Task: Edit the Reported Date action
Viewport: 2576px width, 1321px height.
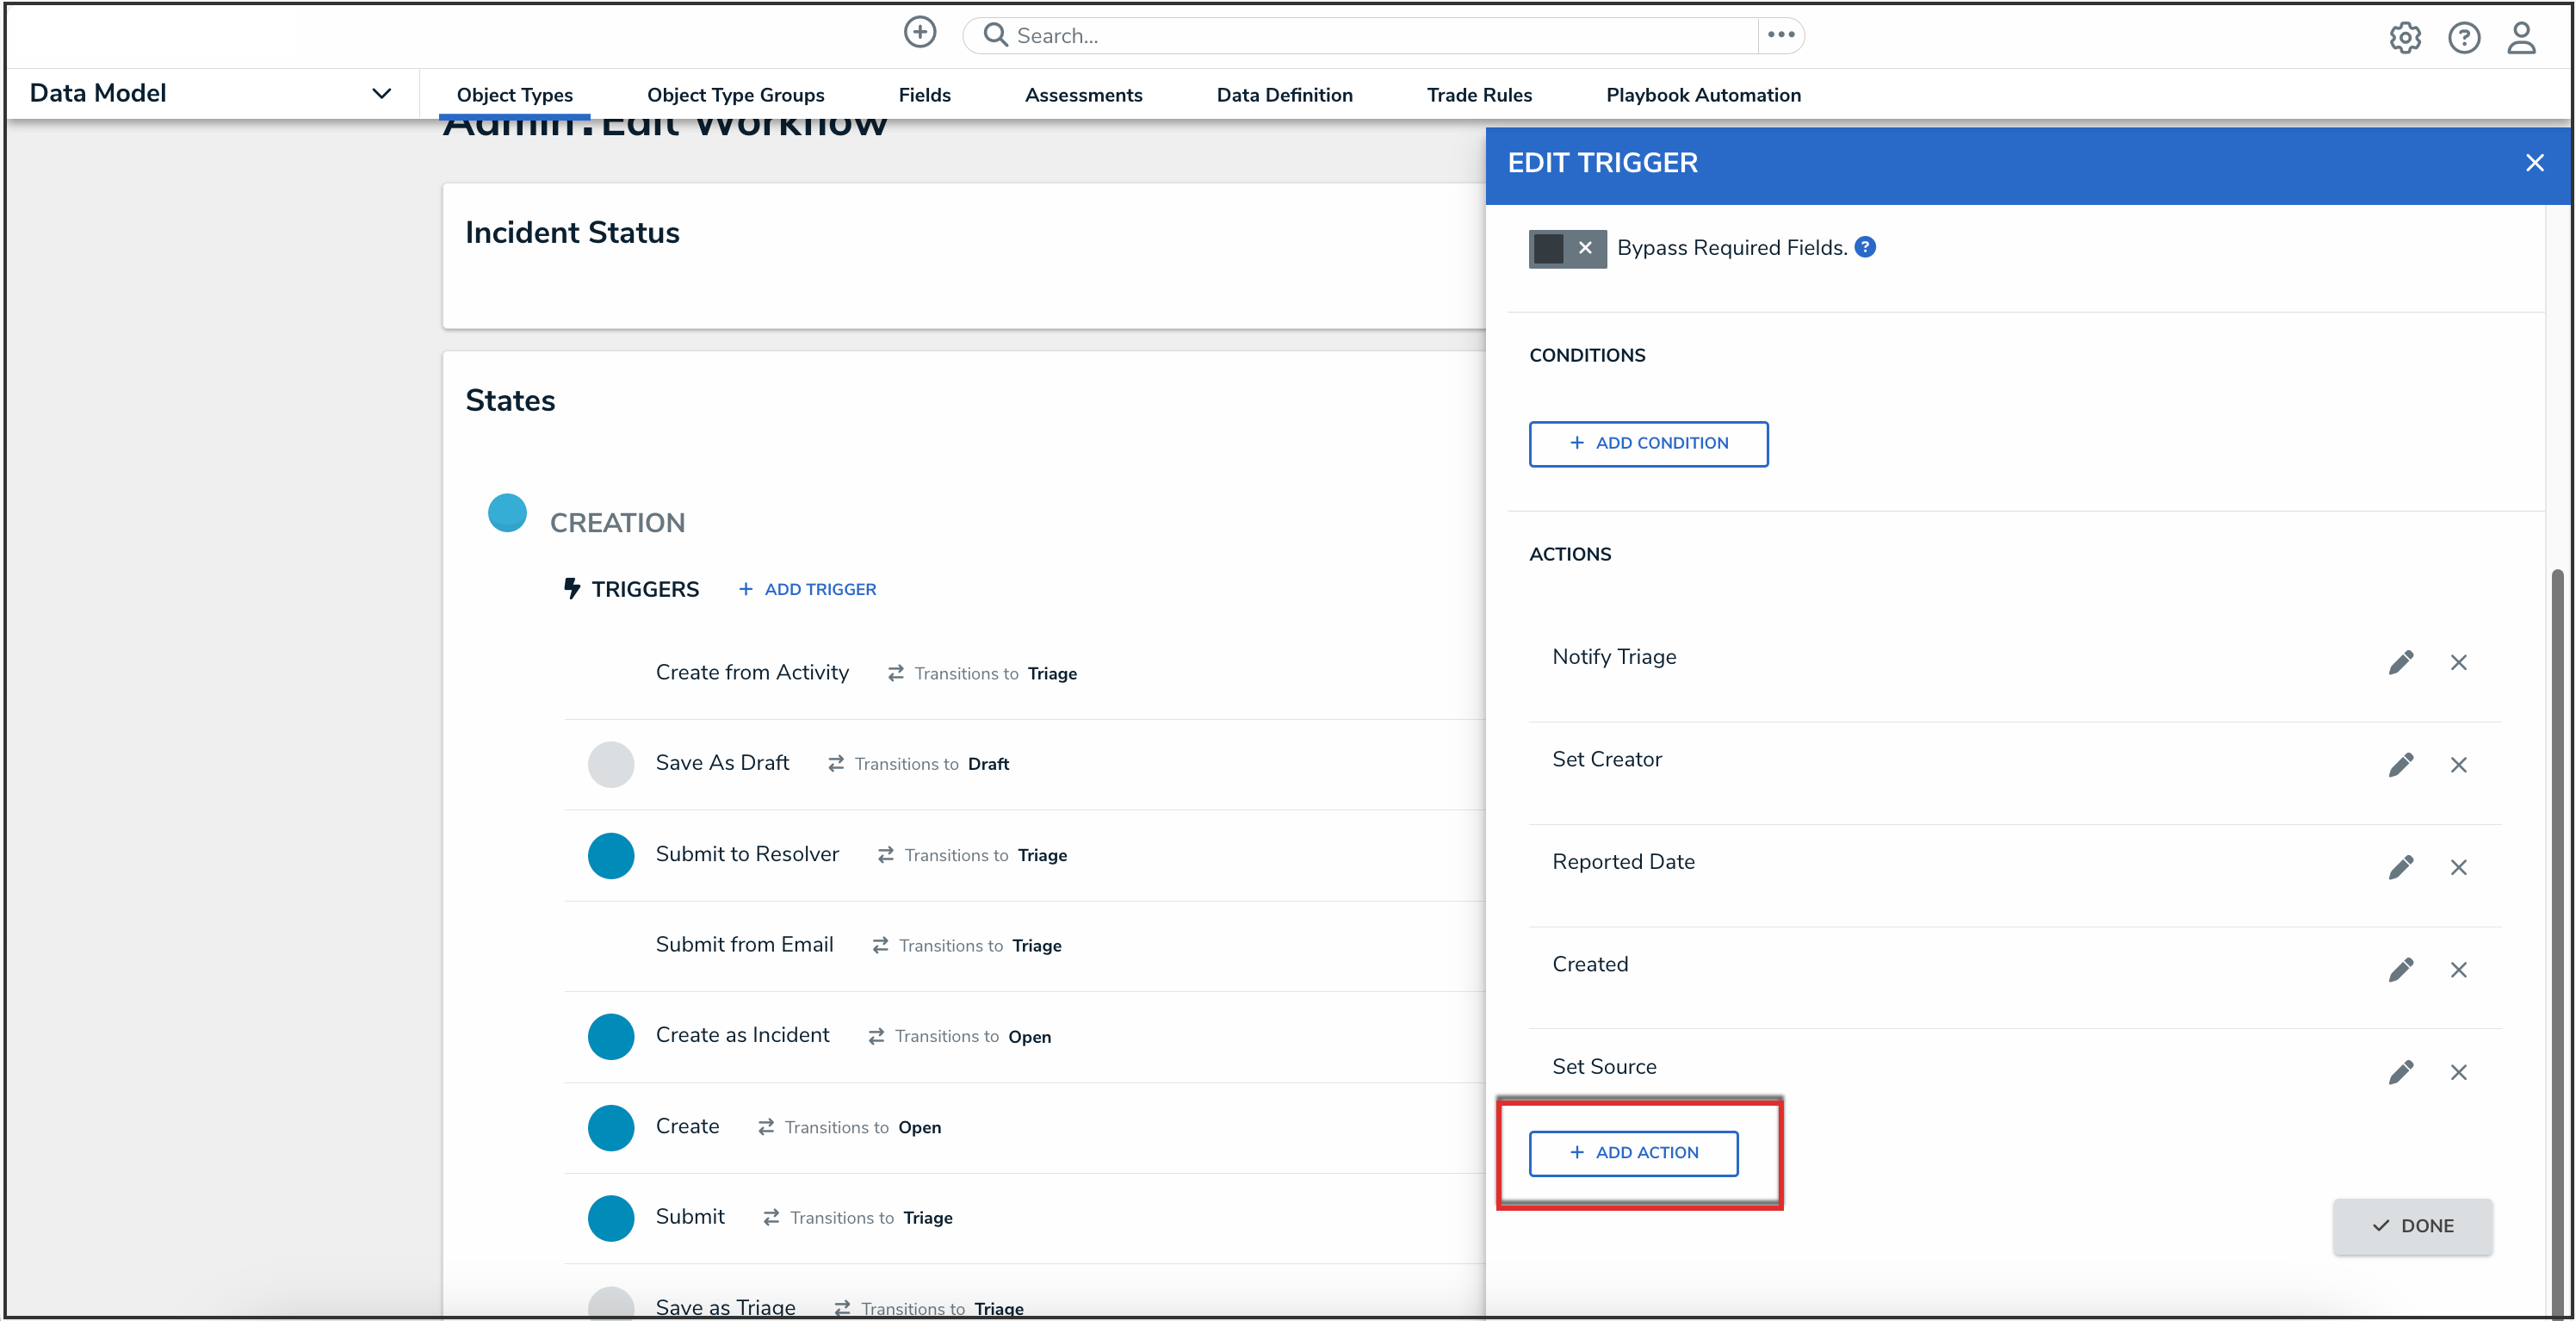Action: tap(2401, 867)
